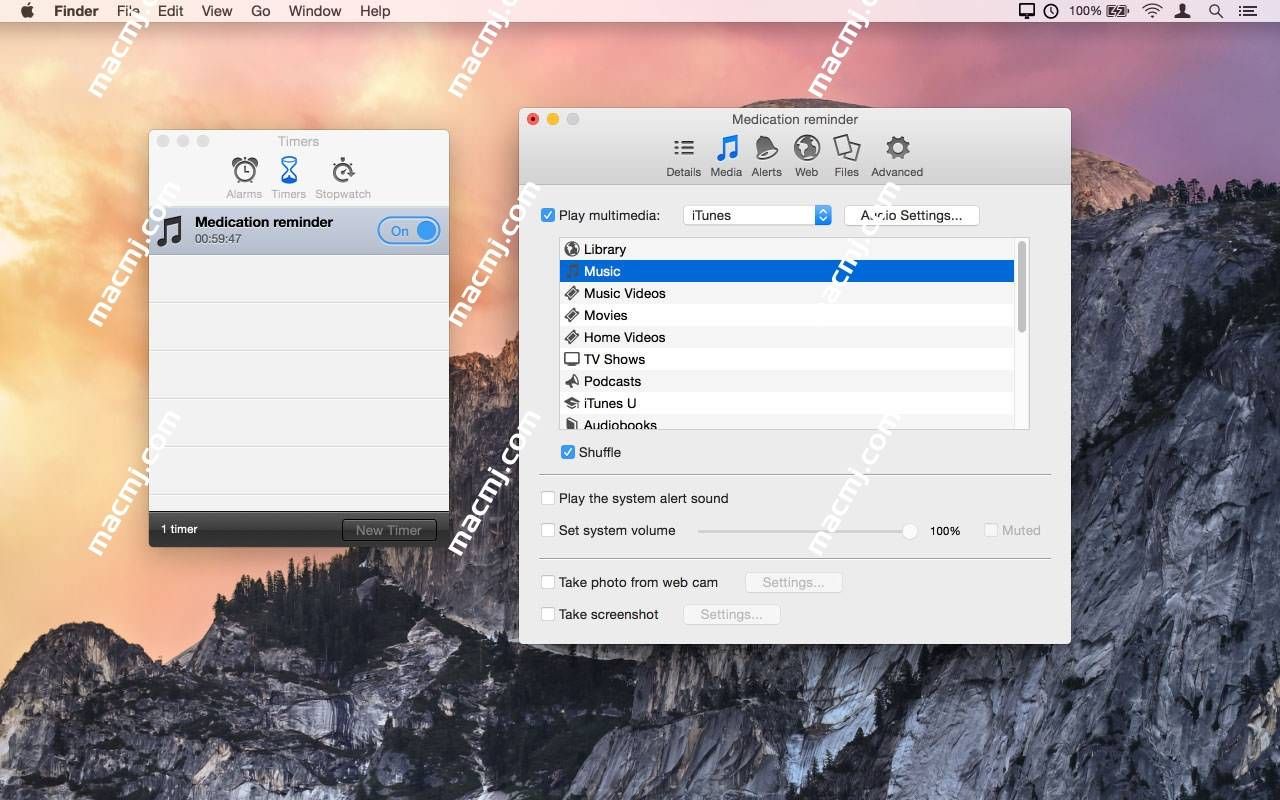1280x800 pixels.
Task: Open the Advanced gear icon
Action: click(x=898, y=148)
